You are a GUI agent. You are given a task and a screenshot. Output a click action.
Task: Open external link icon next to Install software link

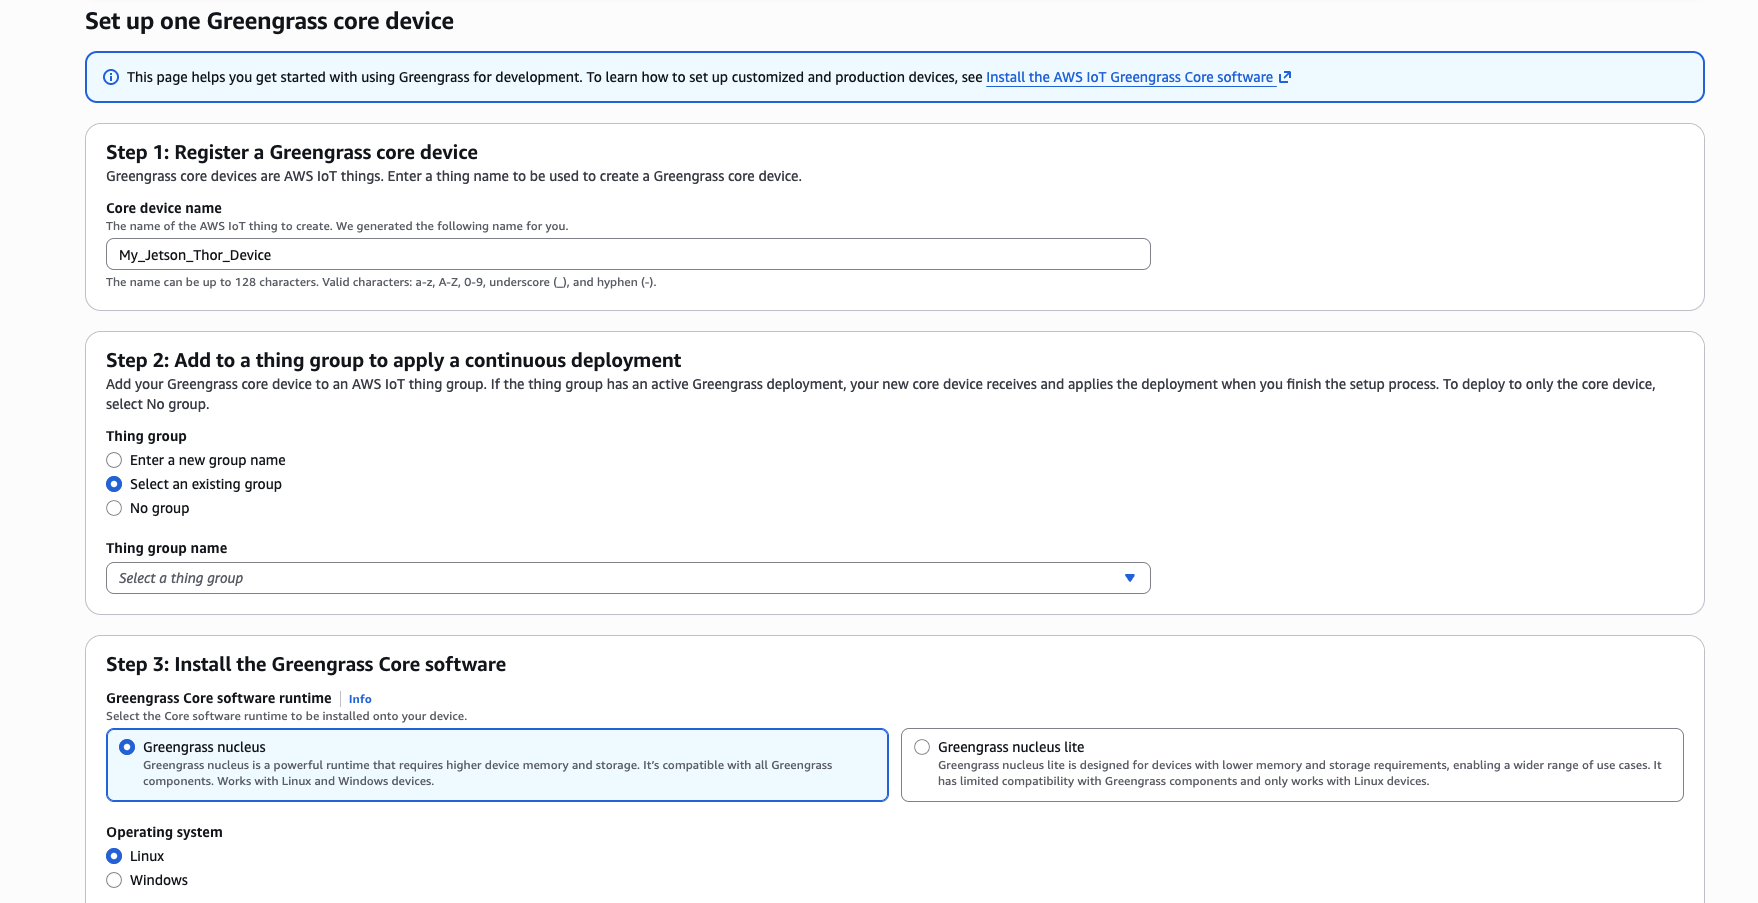[x=1285, y=77]
